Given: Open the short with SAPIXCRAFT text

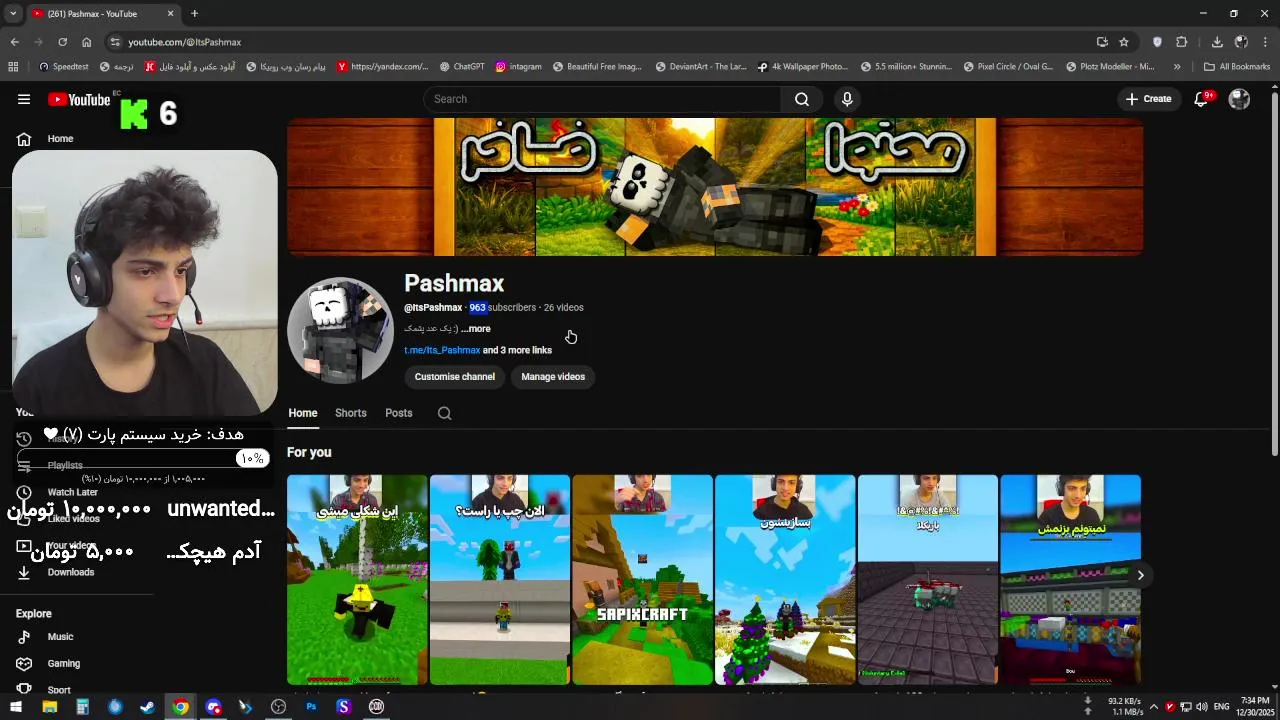Looking at the screenshot, I should coord(642,580).
